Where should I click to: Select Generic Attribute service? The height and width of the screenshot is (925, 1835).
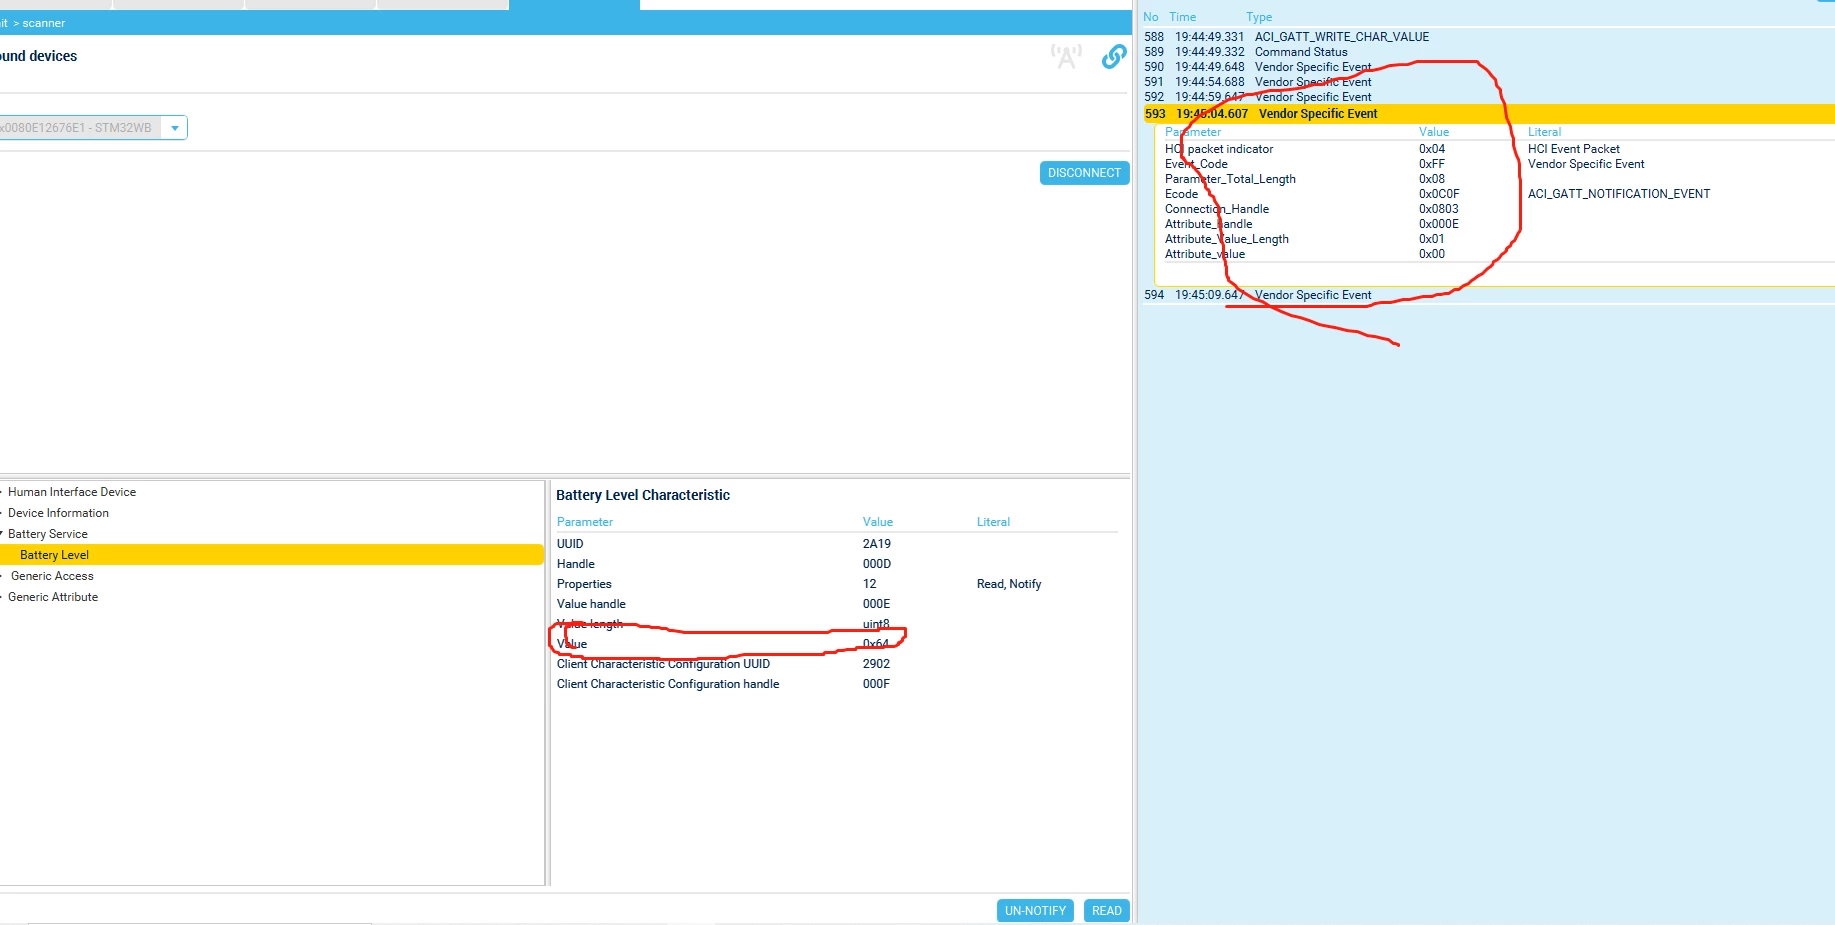click(53, 597)
